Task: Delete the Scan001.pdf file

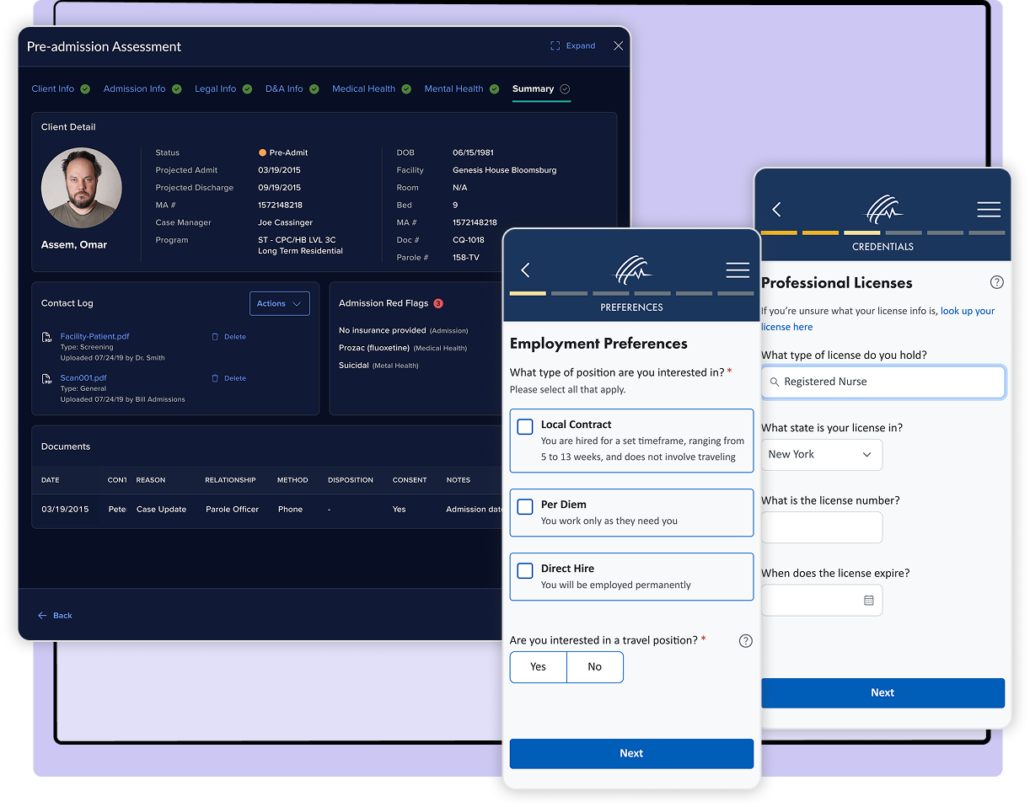Action: click(x=229, y=378)
